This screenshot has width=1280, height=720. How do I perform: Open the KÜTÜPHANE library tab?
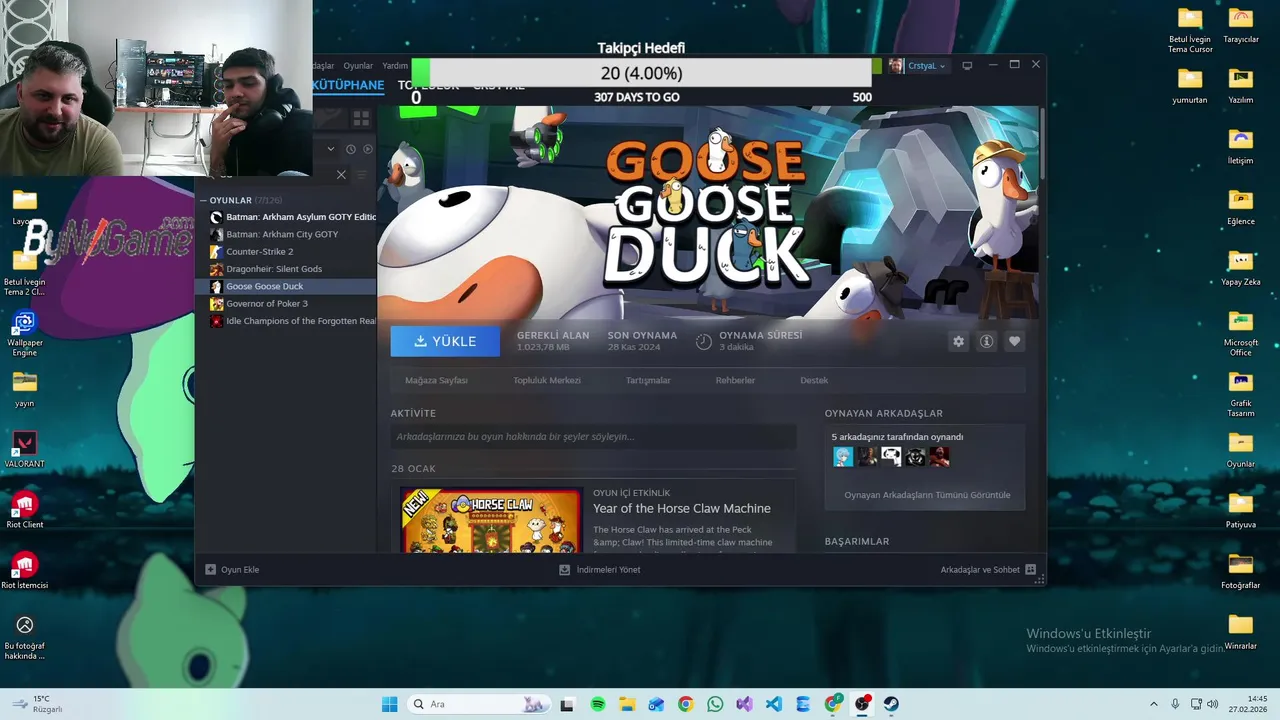pyautogui.click(x=348, y=85)
